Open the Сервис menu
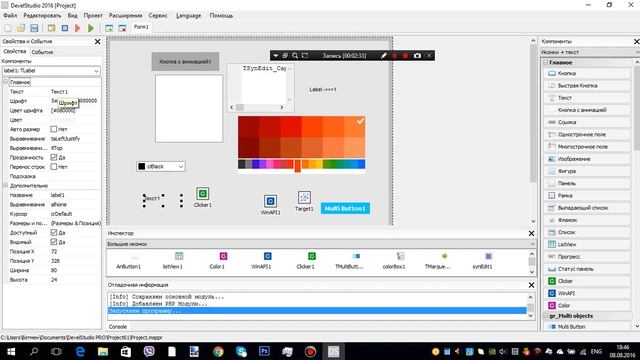640x360 pixels. pos(158,16)
